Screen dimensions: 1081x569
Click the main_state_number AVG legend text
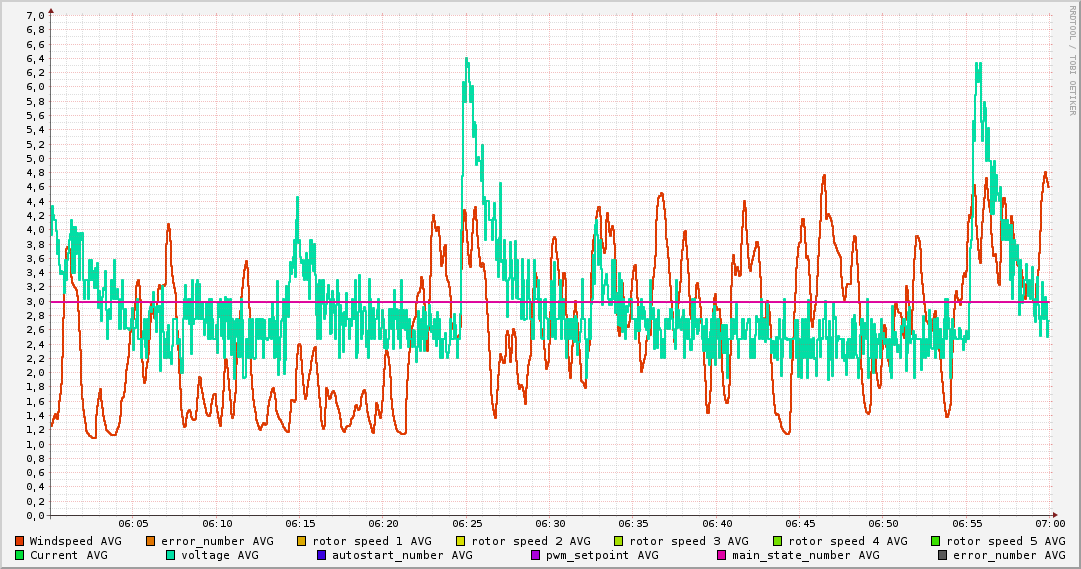pos(805,555)
